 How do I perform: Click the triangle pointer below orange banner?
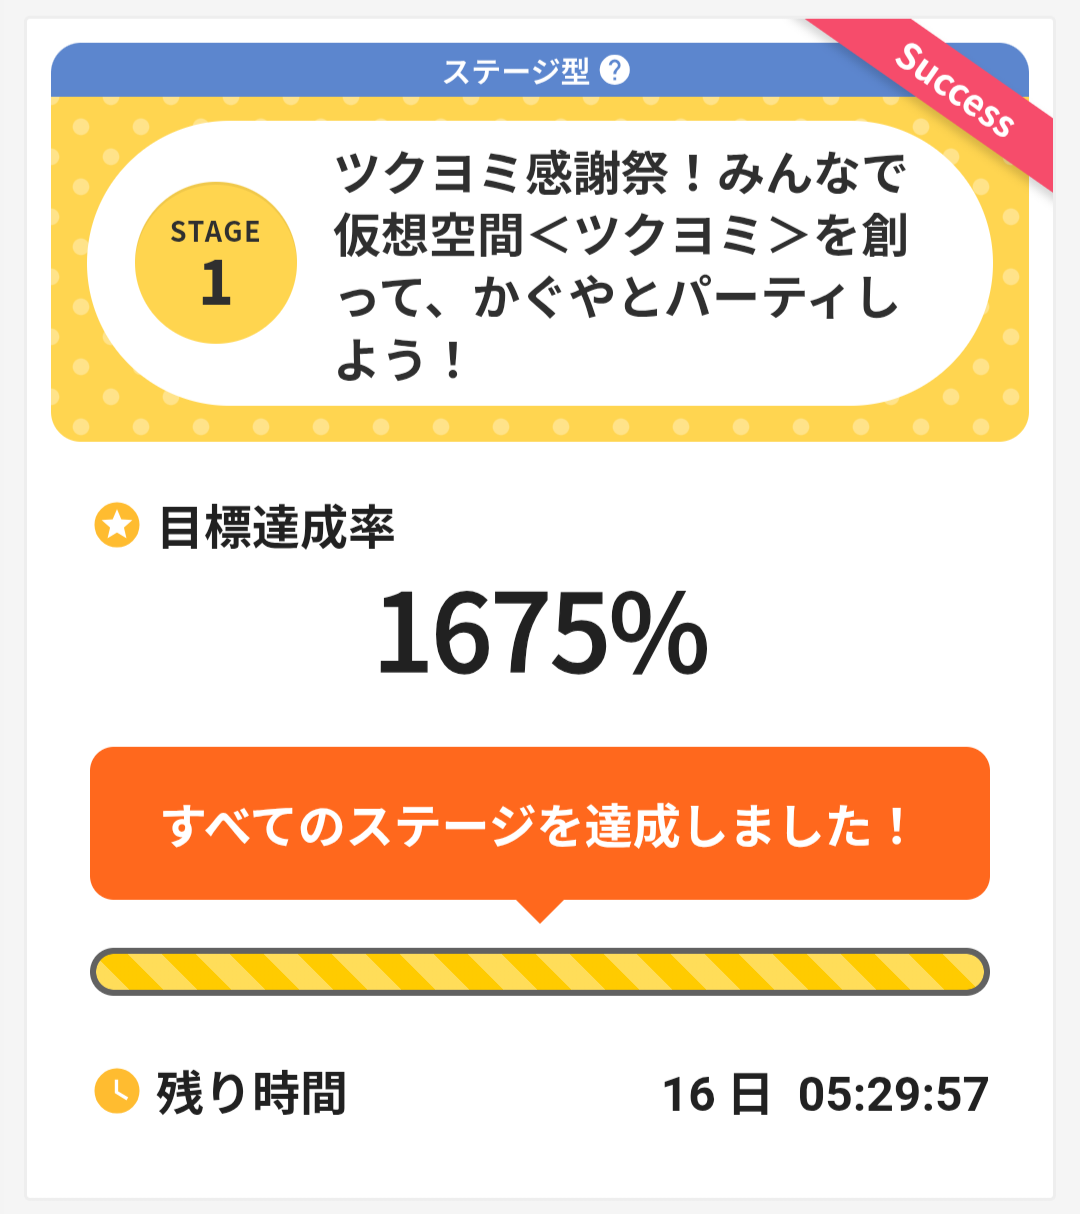(540, 910)
